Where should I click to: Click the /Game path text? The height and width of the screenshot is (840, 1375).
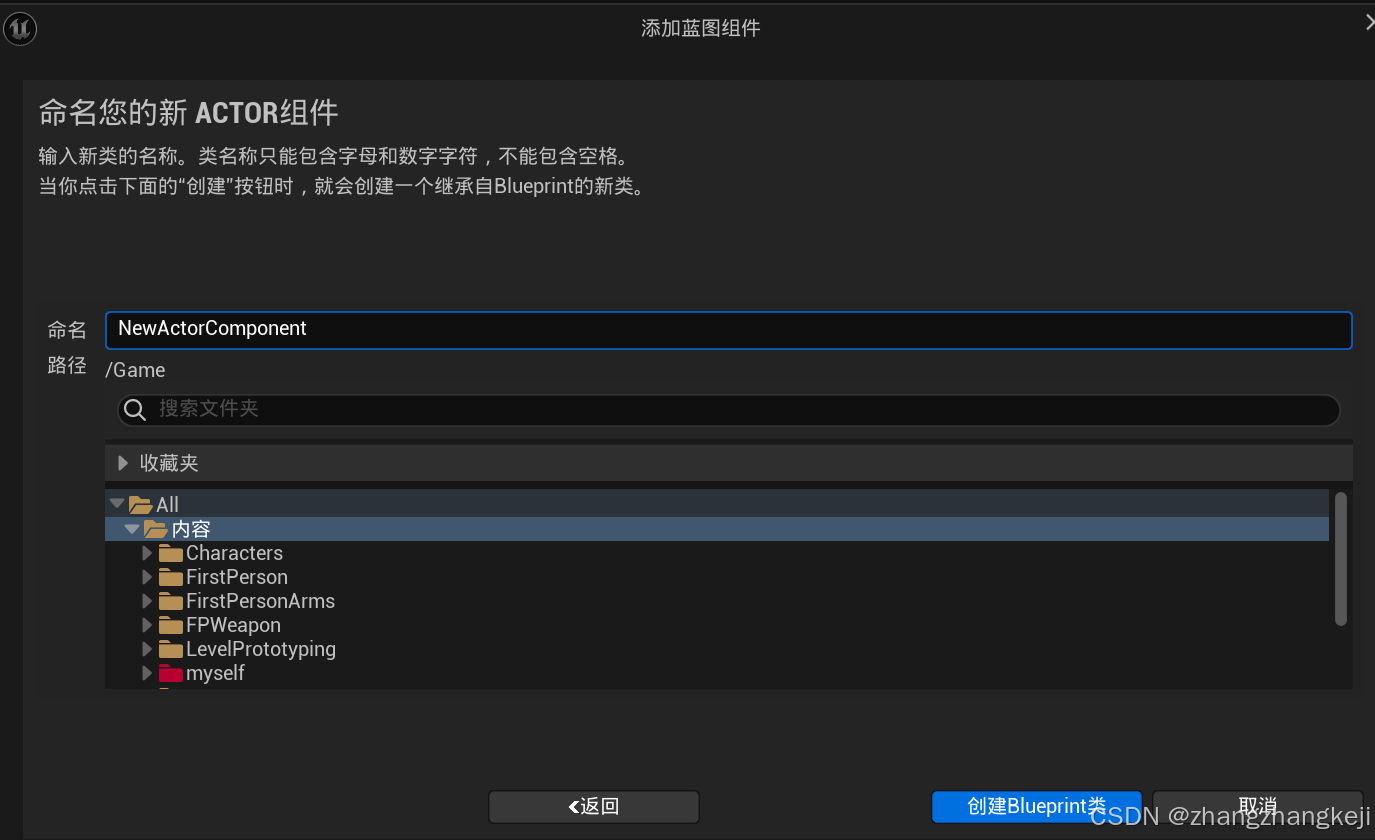tap(135, 370)
